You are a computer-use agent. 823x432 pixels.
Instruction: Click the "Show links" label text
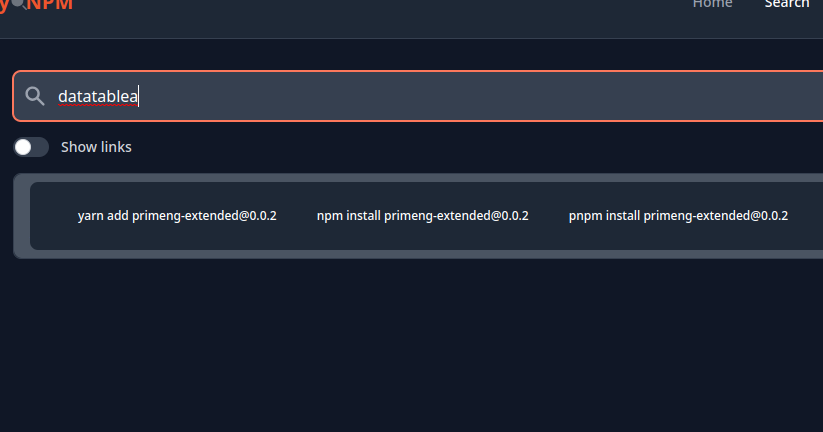[96, 147]
